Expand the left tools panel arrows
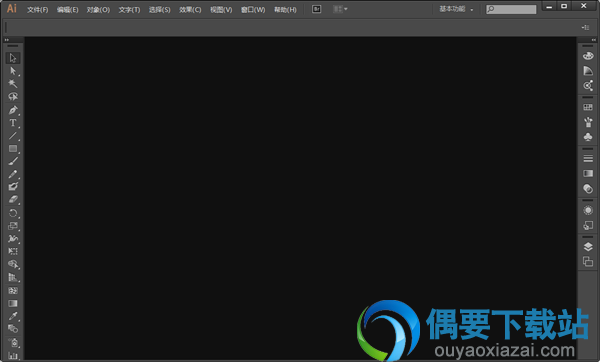This screenshot has width=600, height=362. [7, 40]
